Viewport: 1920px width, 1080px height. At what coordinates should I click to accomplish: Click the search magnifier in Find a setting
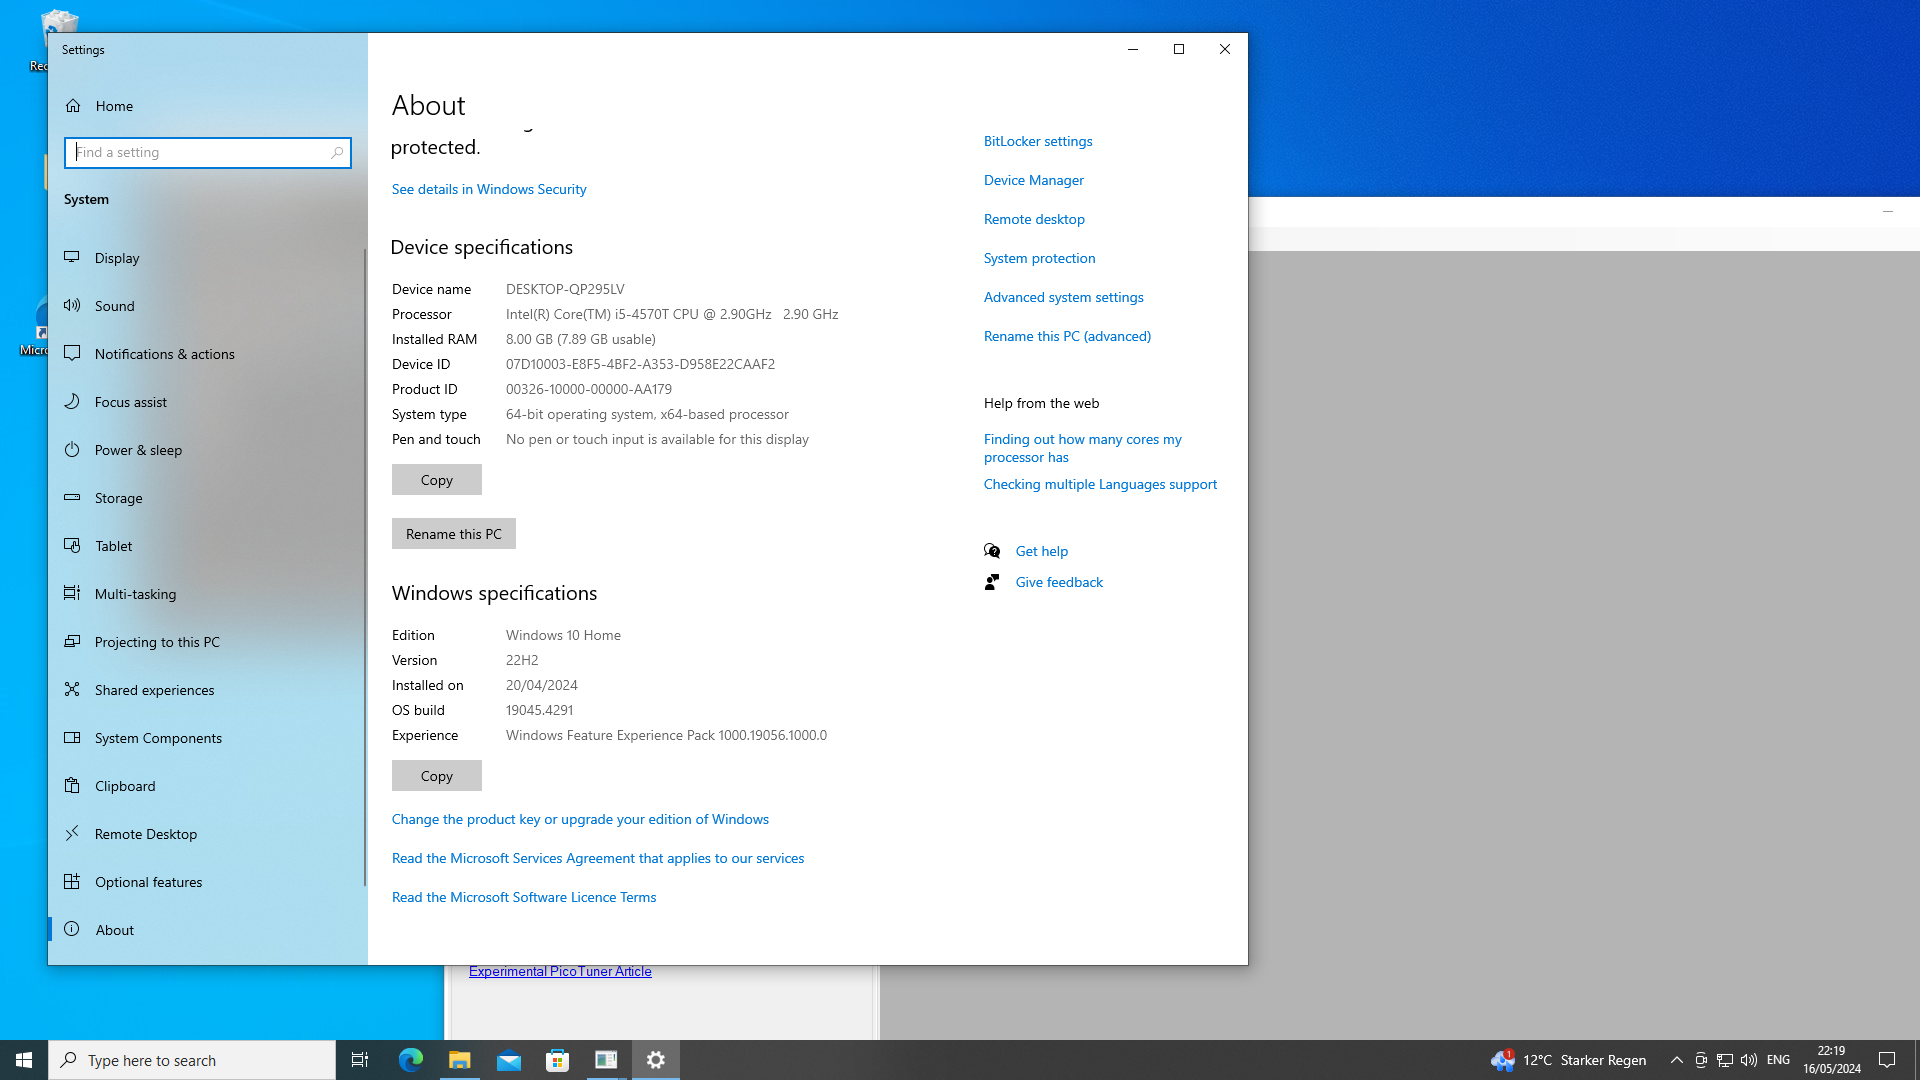tap(337, 152)
